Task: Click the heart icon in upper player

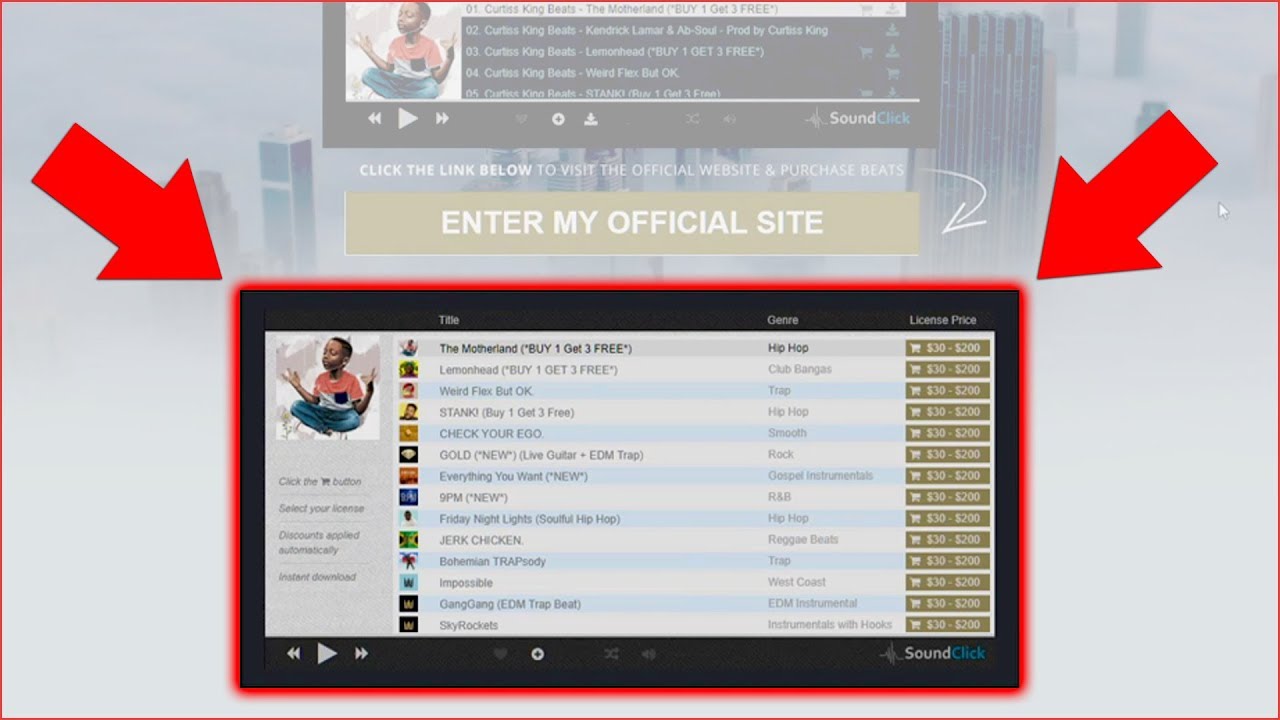Action: coord(521,119)
